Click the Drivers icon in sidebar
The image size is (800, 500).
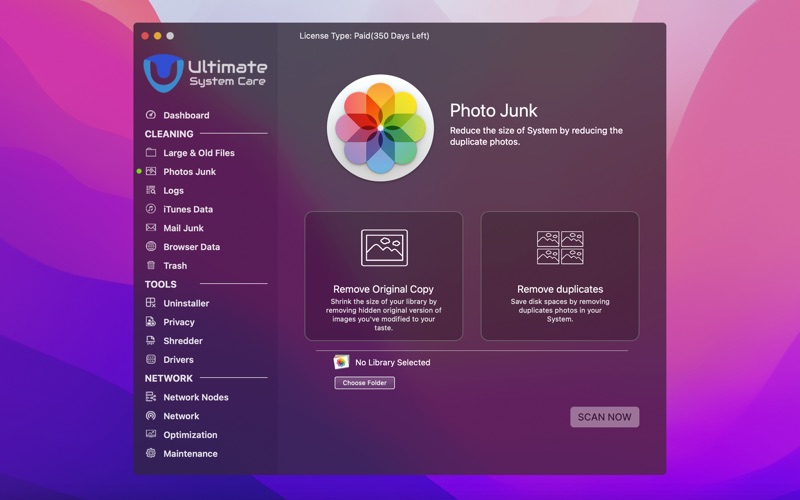[151, 359]
